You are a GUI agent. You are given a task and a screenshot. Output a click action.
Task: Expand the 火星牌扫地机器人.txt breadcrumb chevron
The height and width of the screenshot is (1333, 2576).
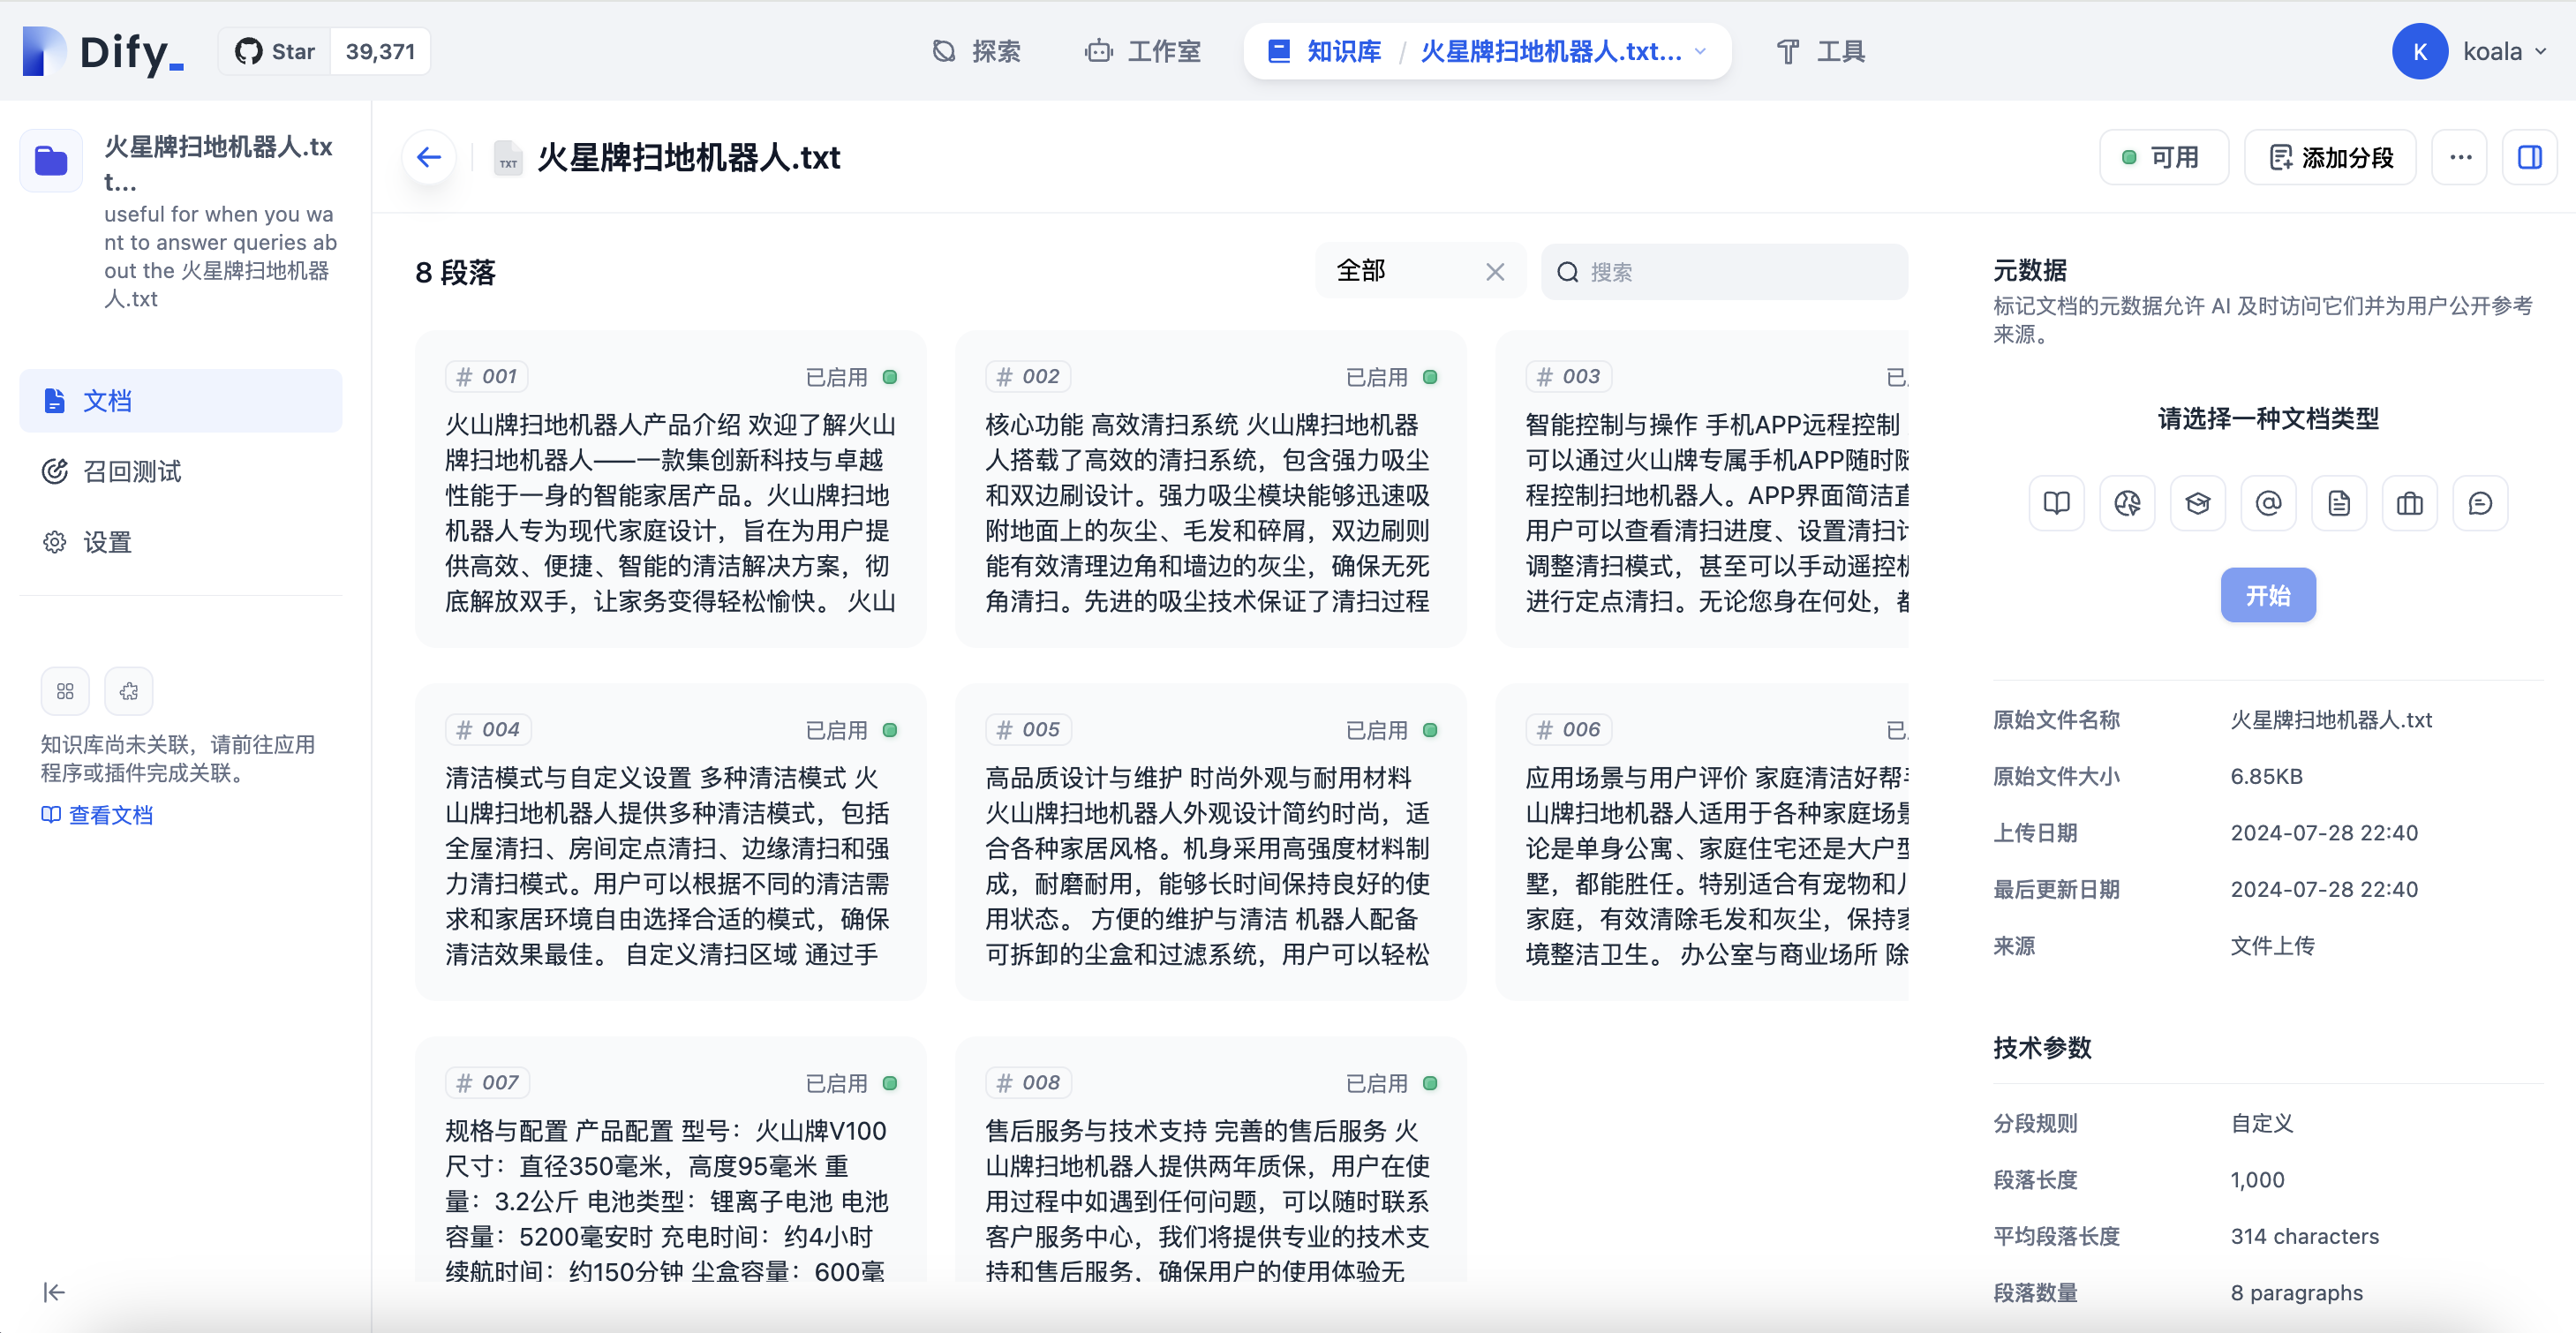1700,51
